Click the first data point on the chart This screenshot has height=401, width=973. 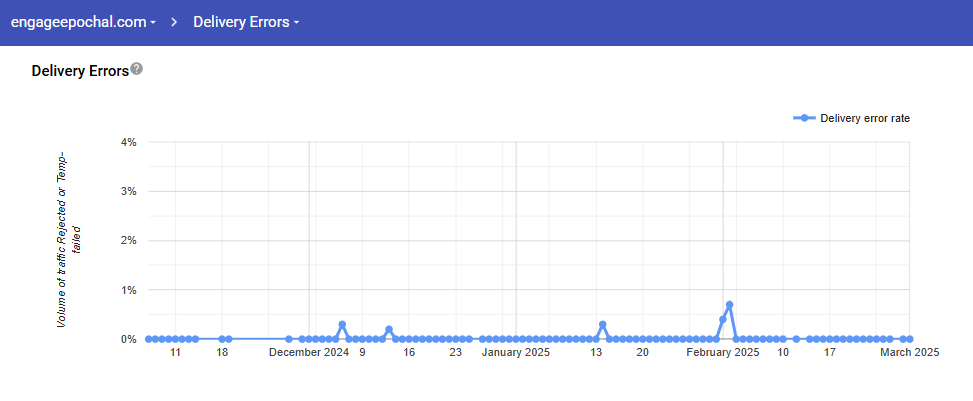click(x=148, y=339)
